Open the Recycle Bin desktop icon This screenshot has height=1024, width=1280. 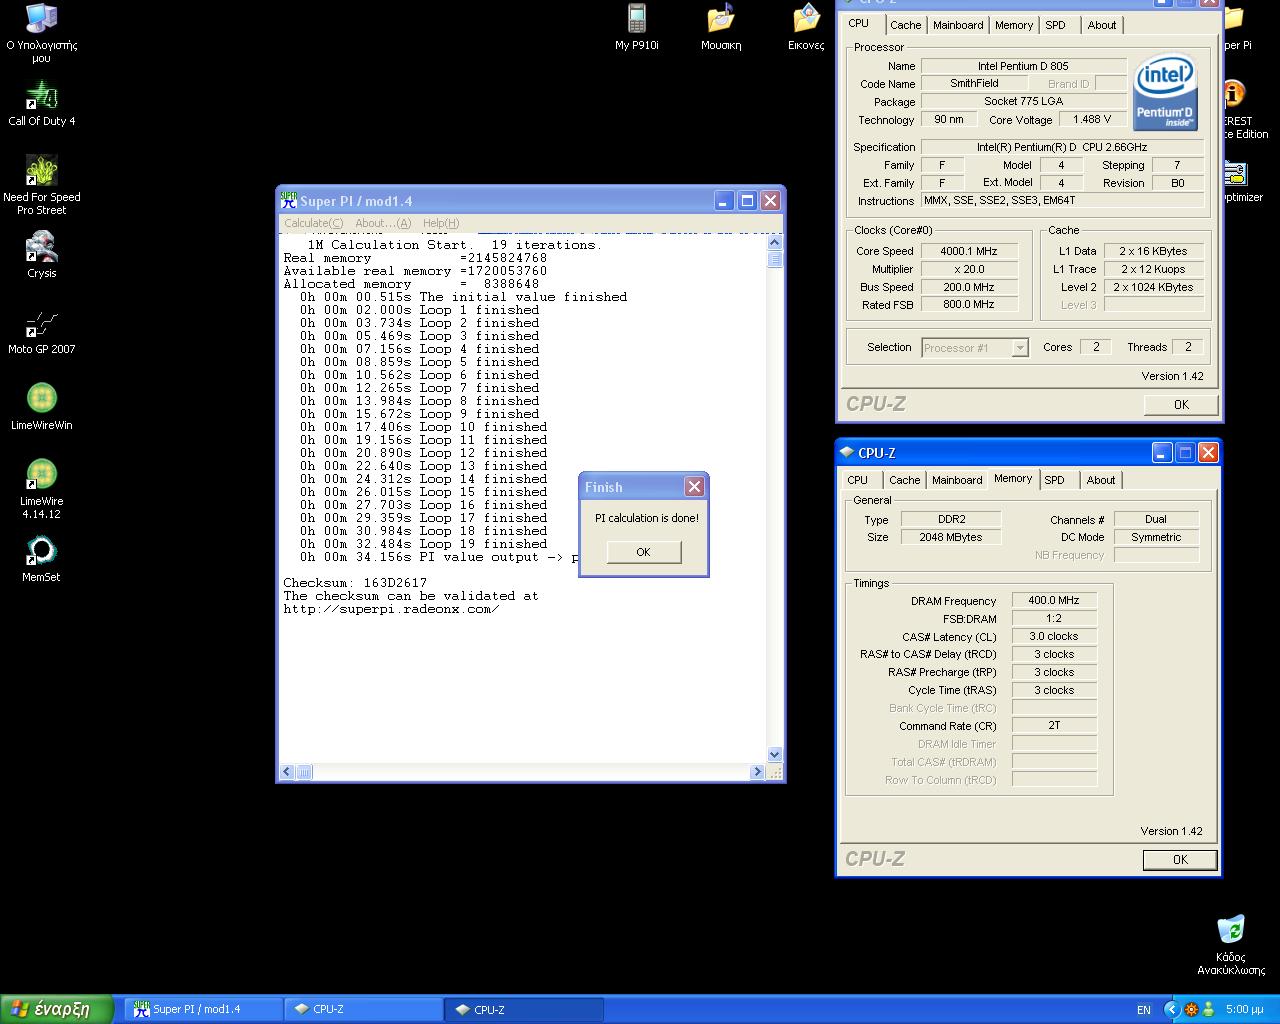pyautogui.click(x=1231, y=945)
